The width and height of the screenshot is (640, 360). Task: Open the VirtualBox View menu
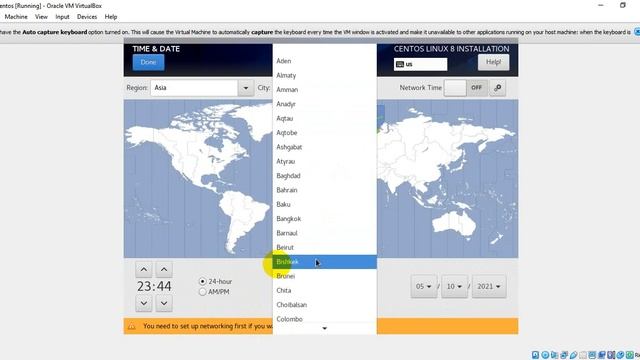[41, 17]
